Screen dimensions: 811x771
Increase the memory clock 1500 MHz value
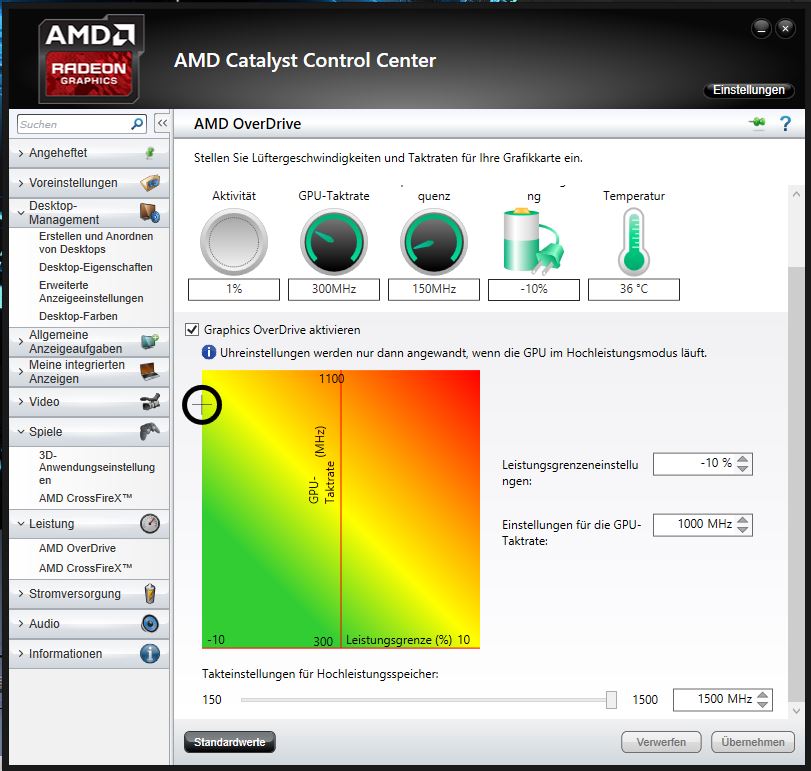click(762, 695)
